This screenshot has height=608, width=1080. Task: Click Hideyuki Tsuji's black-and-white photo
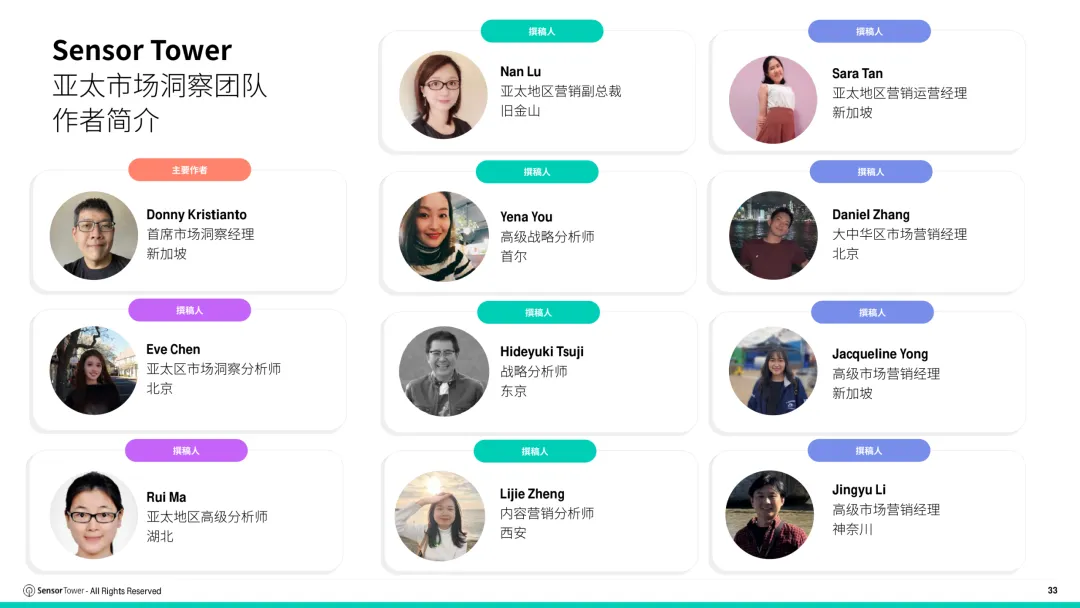[444, 371]
